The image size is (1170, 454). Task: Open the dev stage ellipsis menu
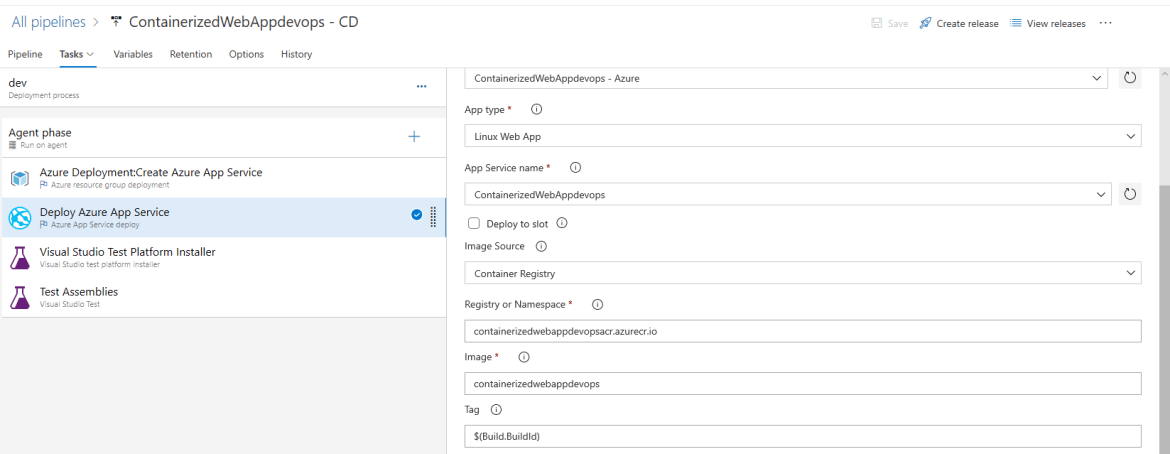[x=422, y=87]
